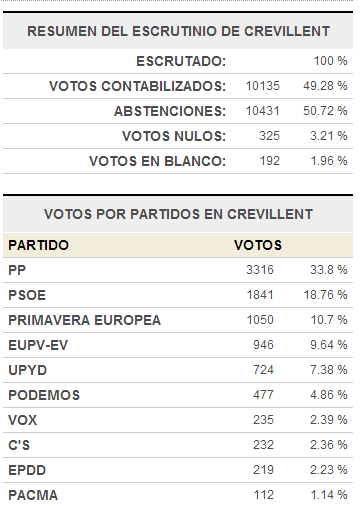Select the VOTOS POR PARTIDOS EN CREVILLENT heading
The image size is (363, 506).
pyautogui.click(x=178, y=214)
